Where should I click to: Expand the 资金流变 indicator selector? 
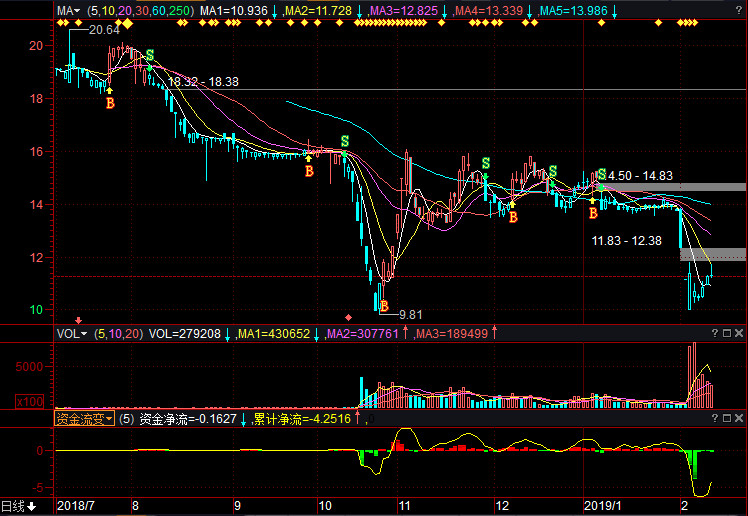point(84,420)
